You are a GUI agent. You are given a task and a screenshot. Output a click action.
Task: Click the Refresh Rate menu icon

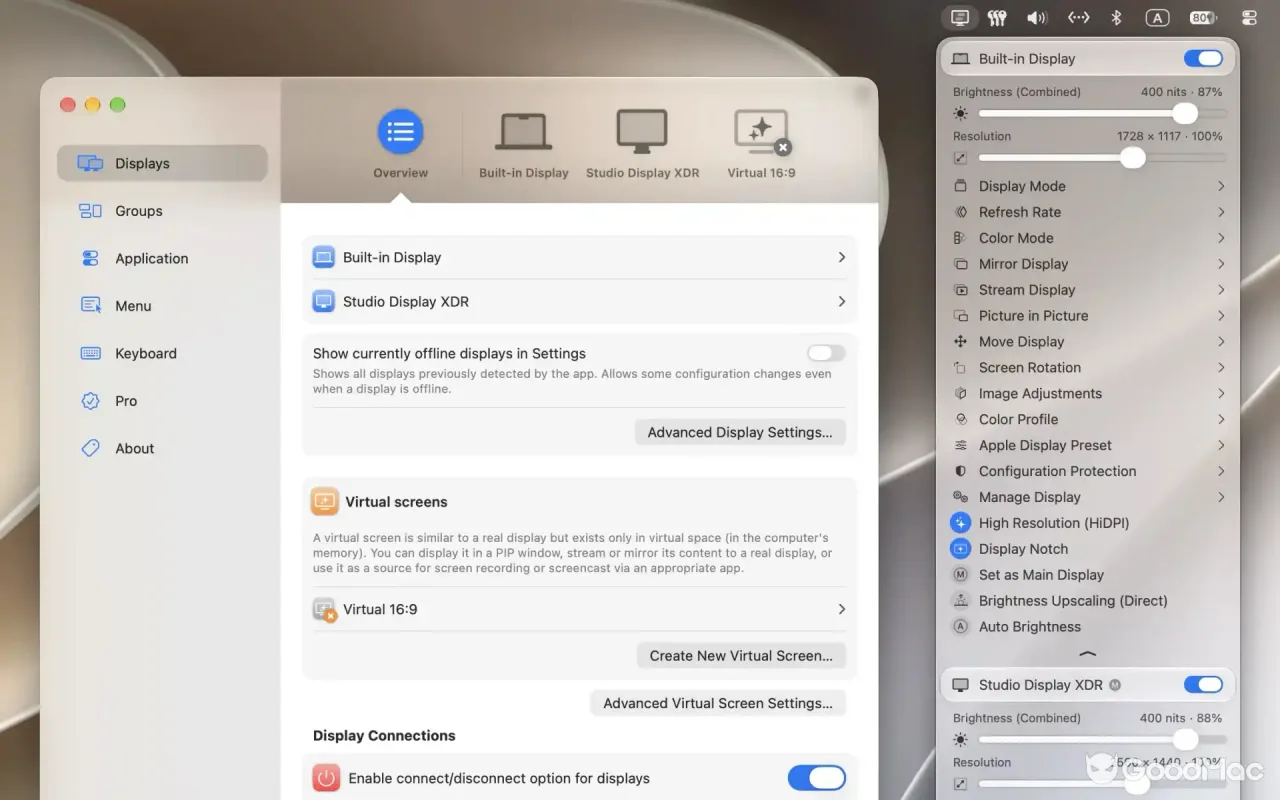961,212
